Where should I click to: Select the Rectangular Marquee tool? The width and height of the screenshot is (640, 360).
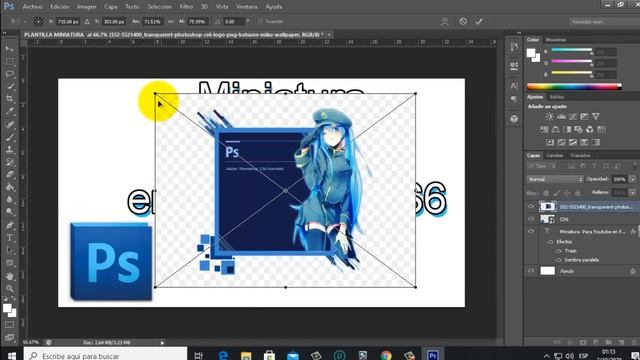[x=10, y=62]
